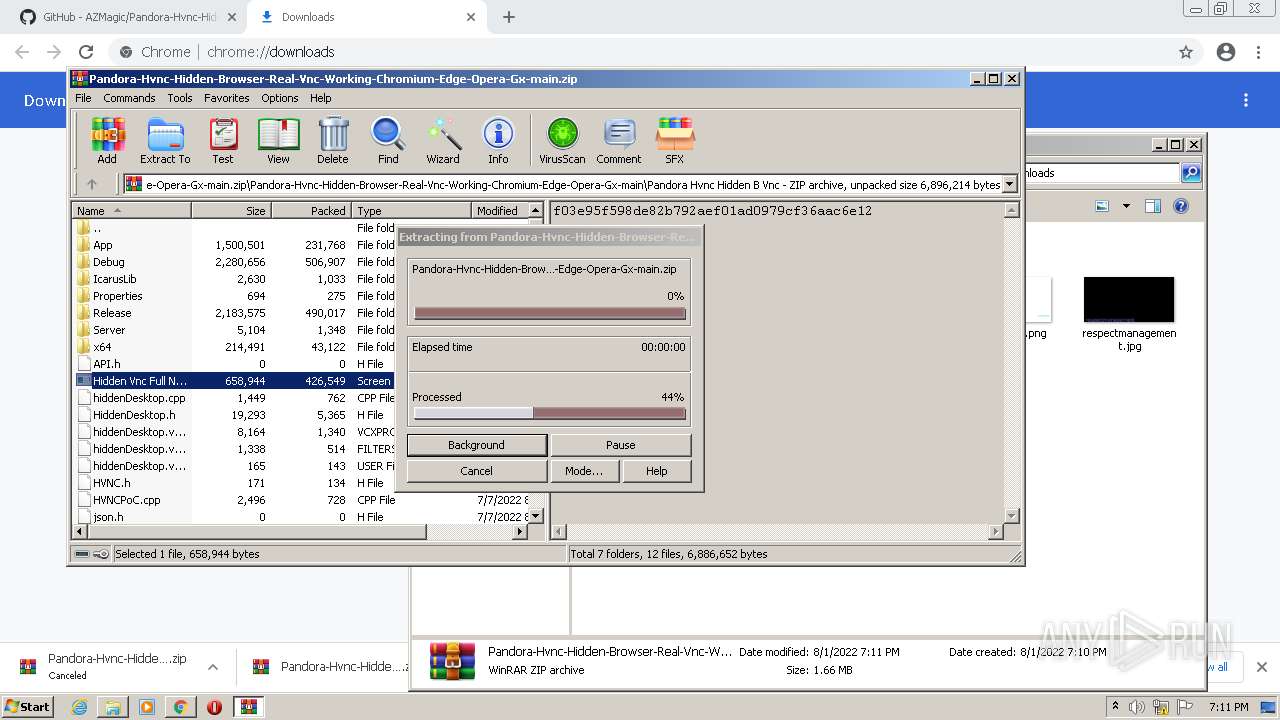
Task: Click the file progress bar at 0%
Action: coord(550,313)
